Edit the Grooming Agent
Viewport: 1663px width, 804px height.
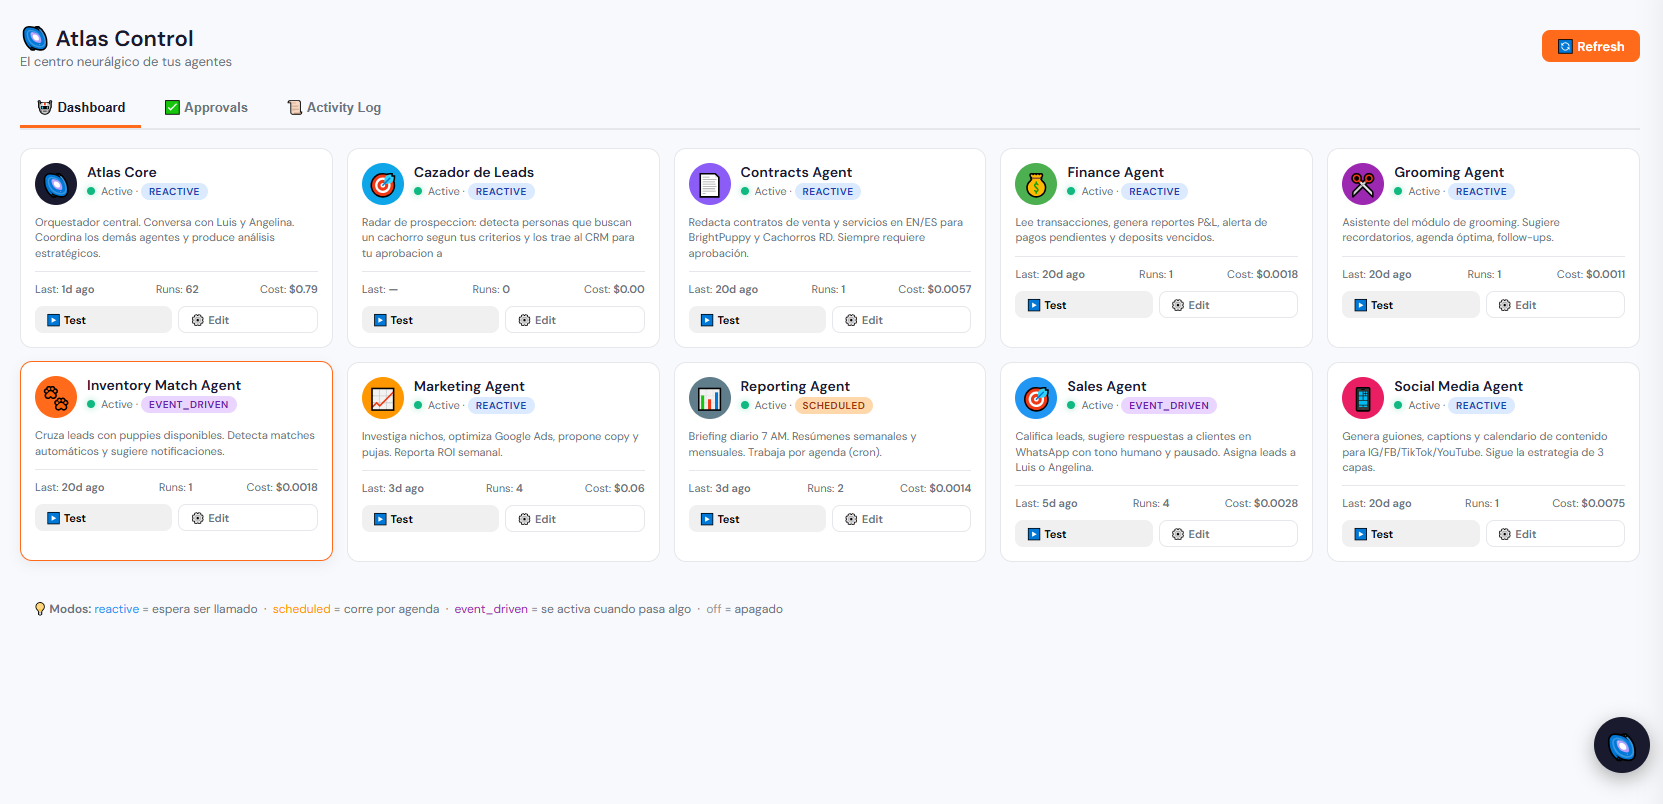tap(1555, 305)
